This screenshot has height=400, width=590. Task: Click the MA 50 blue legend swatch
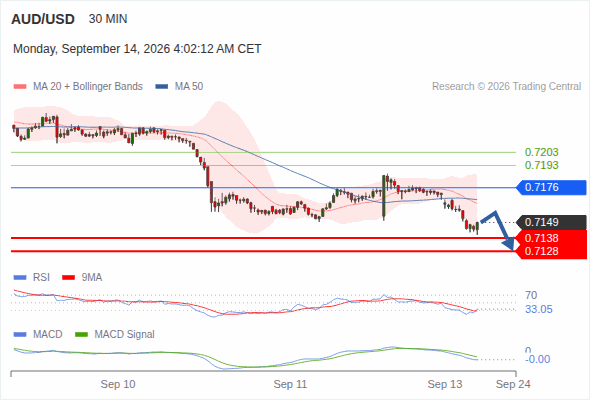[162, 87]
